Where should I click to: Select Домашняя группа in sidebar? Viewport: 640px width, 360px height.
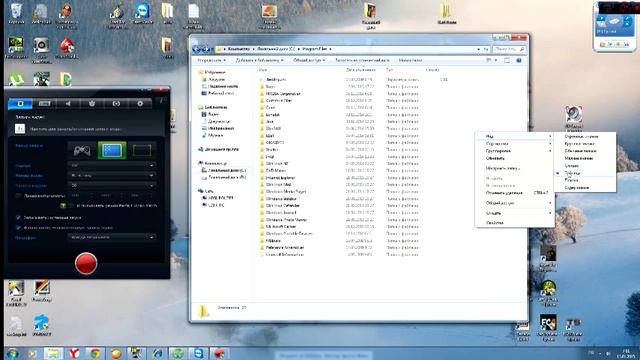pyautogui.click(x=219, y=149)
